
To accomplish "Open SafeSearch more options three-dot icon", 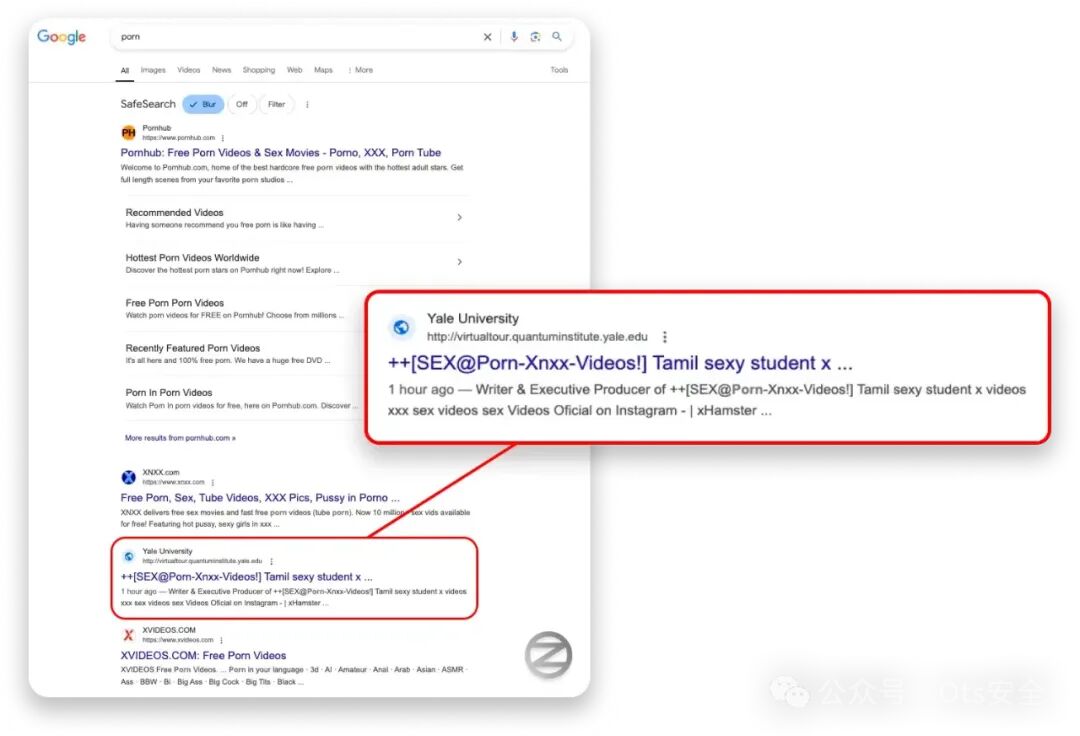I will [307, 105].
